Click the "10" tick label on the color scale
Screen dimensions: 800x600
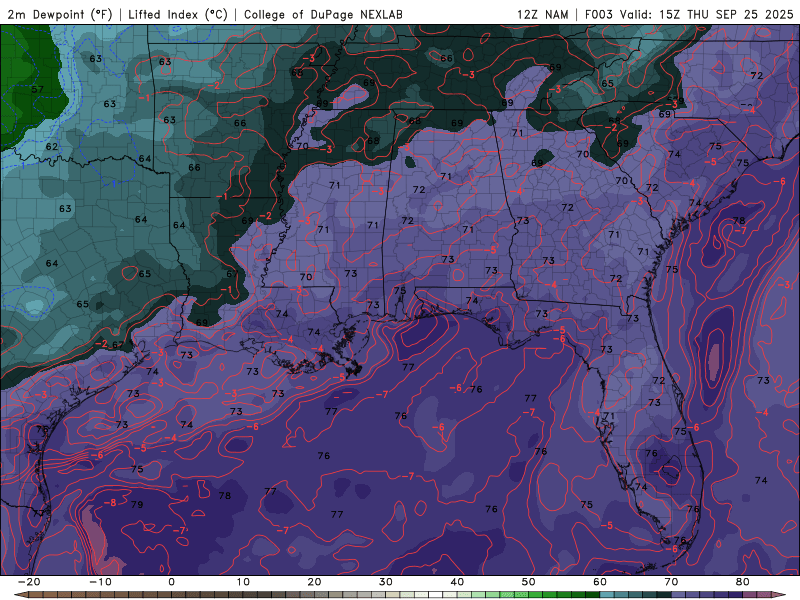243,582
